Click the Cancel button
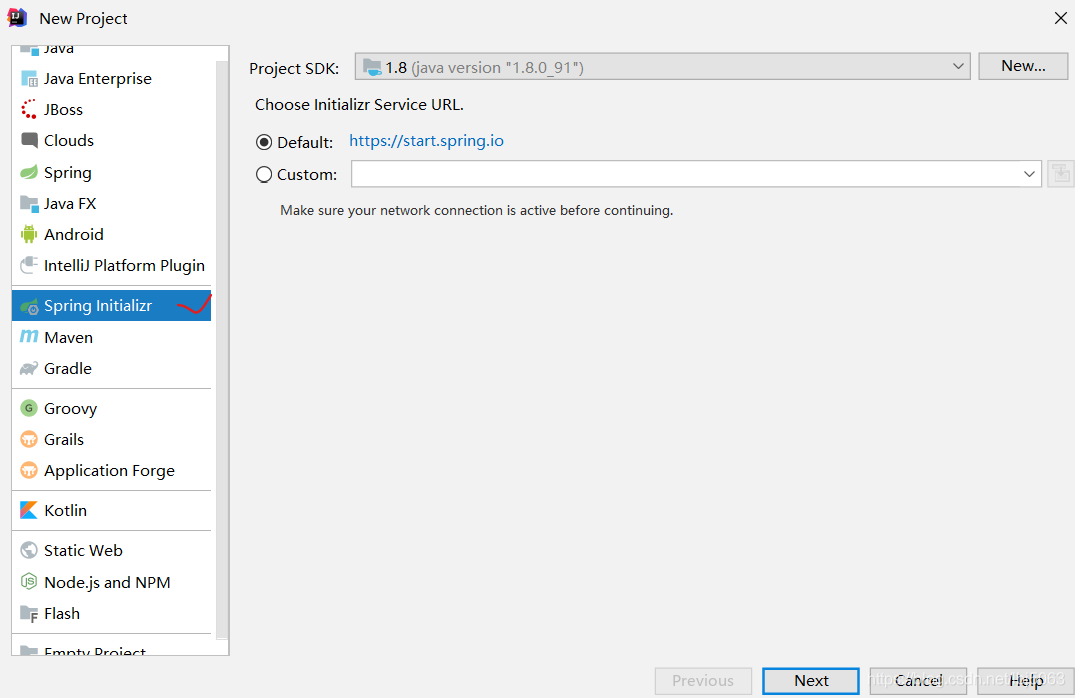 (918, 681)
